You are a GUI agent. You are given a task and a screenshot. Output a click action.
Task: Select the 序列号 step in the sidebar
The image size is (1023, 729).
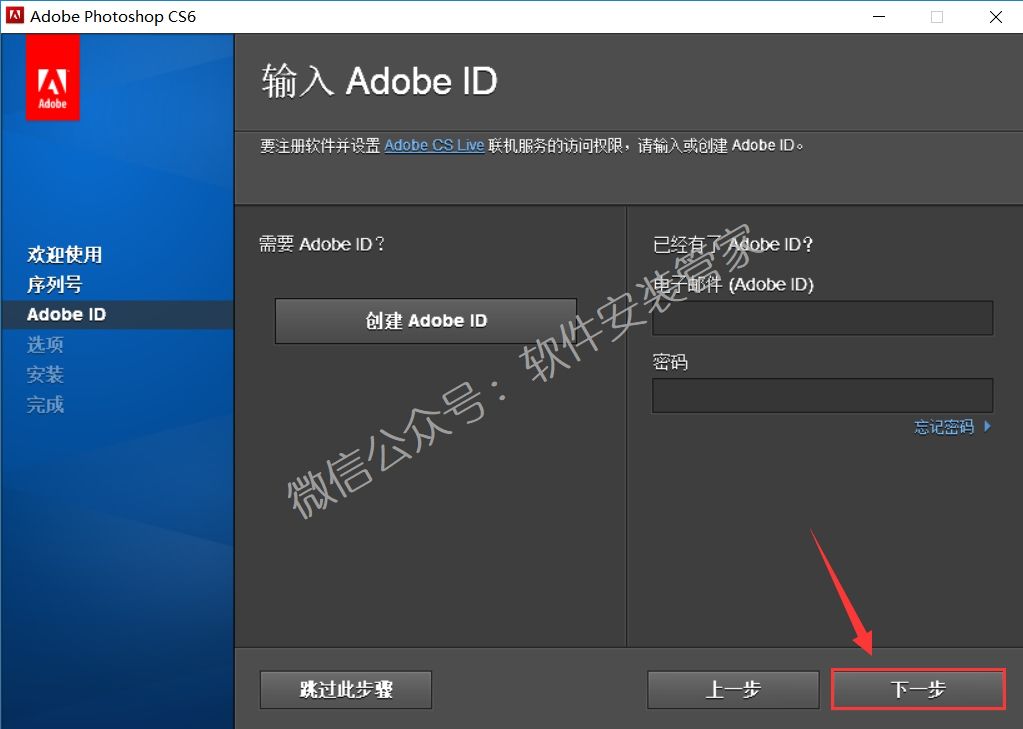[55, 285]
